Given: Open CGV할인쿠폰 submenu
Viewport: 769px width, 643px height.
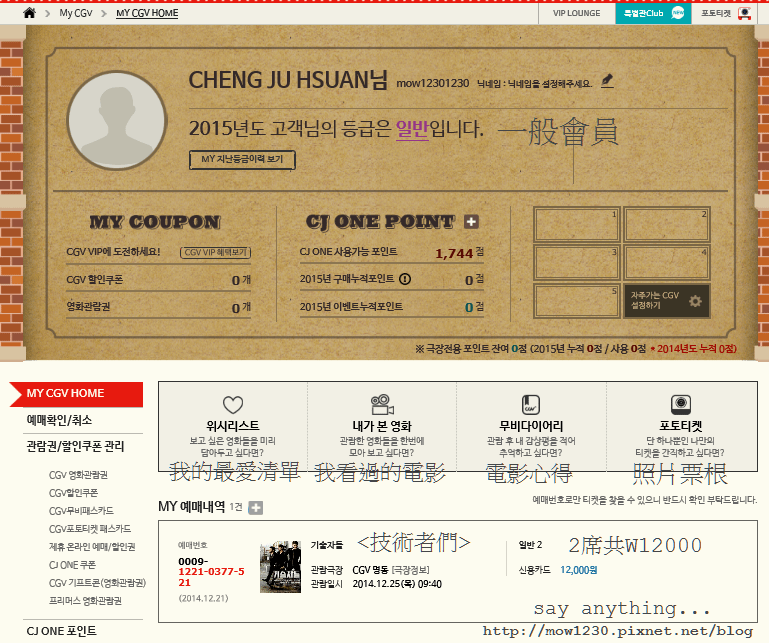Looking at the screenshot, I should [73, 493].
